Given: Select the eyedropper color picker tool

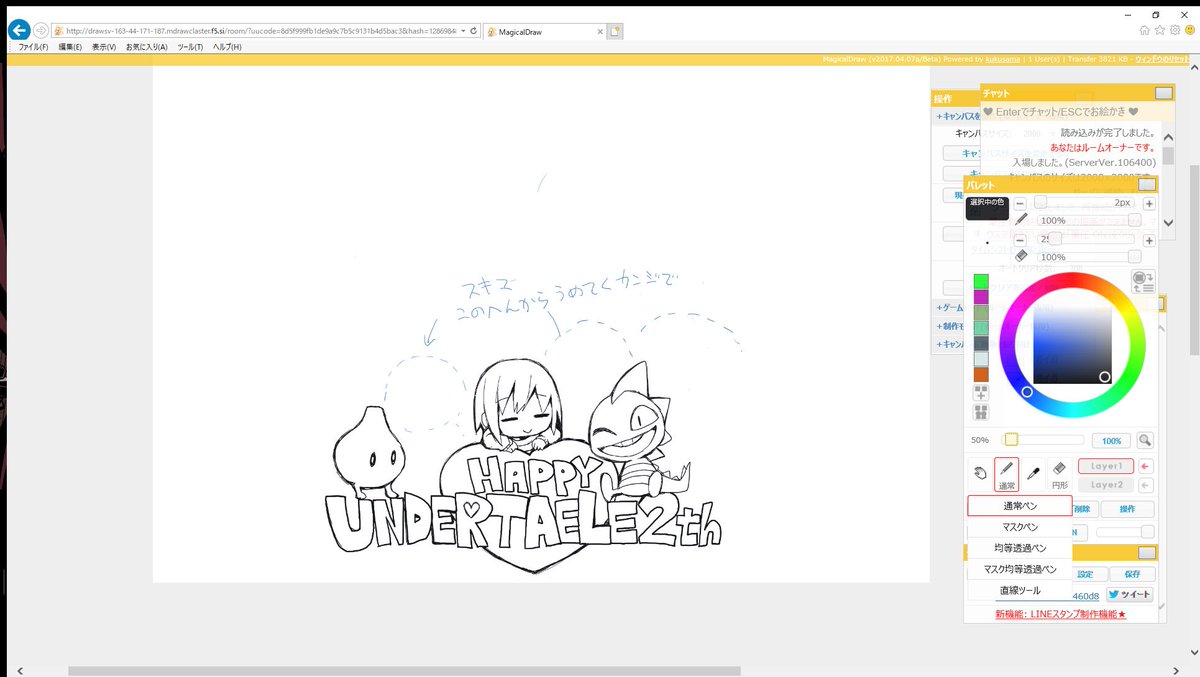Looking at the screenshot, I should click(1033, 473).
